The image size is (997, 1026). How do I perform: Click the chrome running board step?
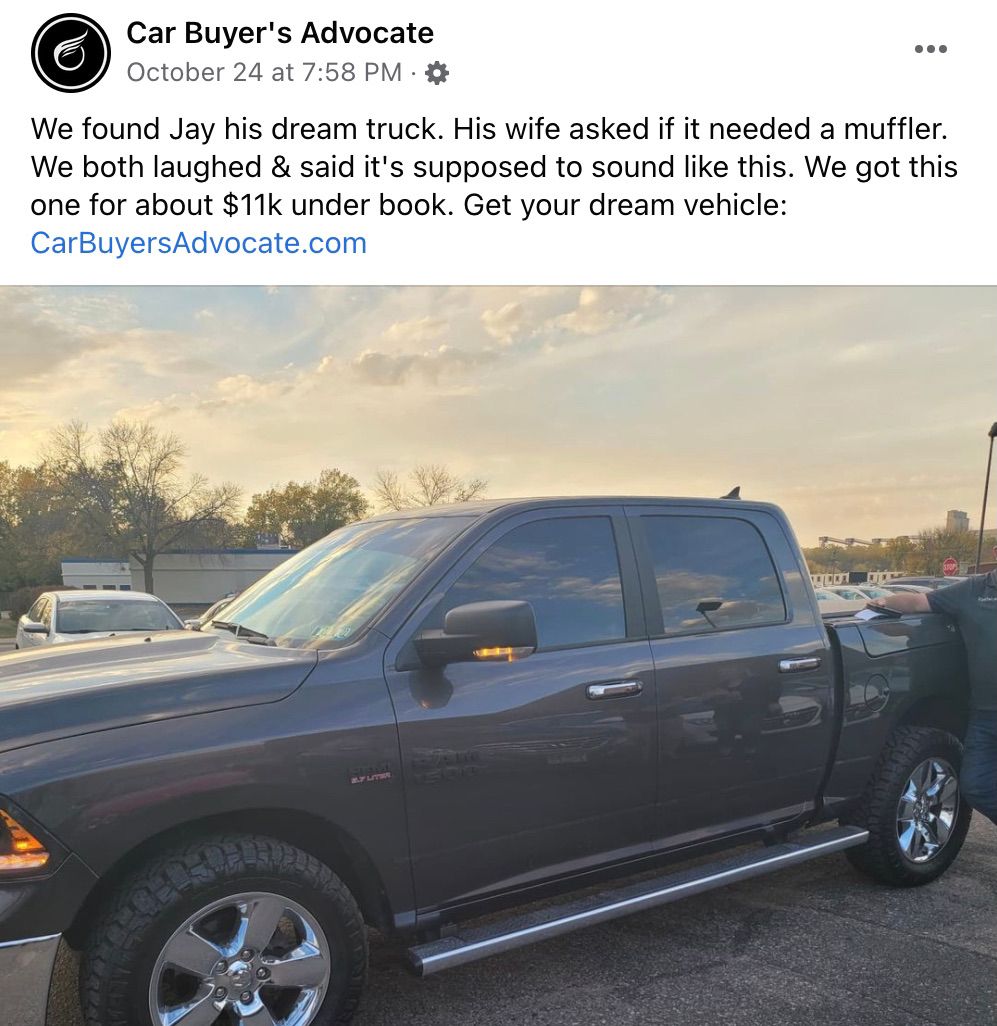click(638, 900)
